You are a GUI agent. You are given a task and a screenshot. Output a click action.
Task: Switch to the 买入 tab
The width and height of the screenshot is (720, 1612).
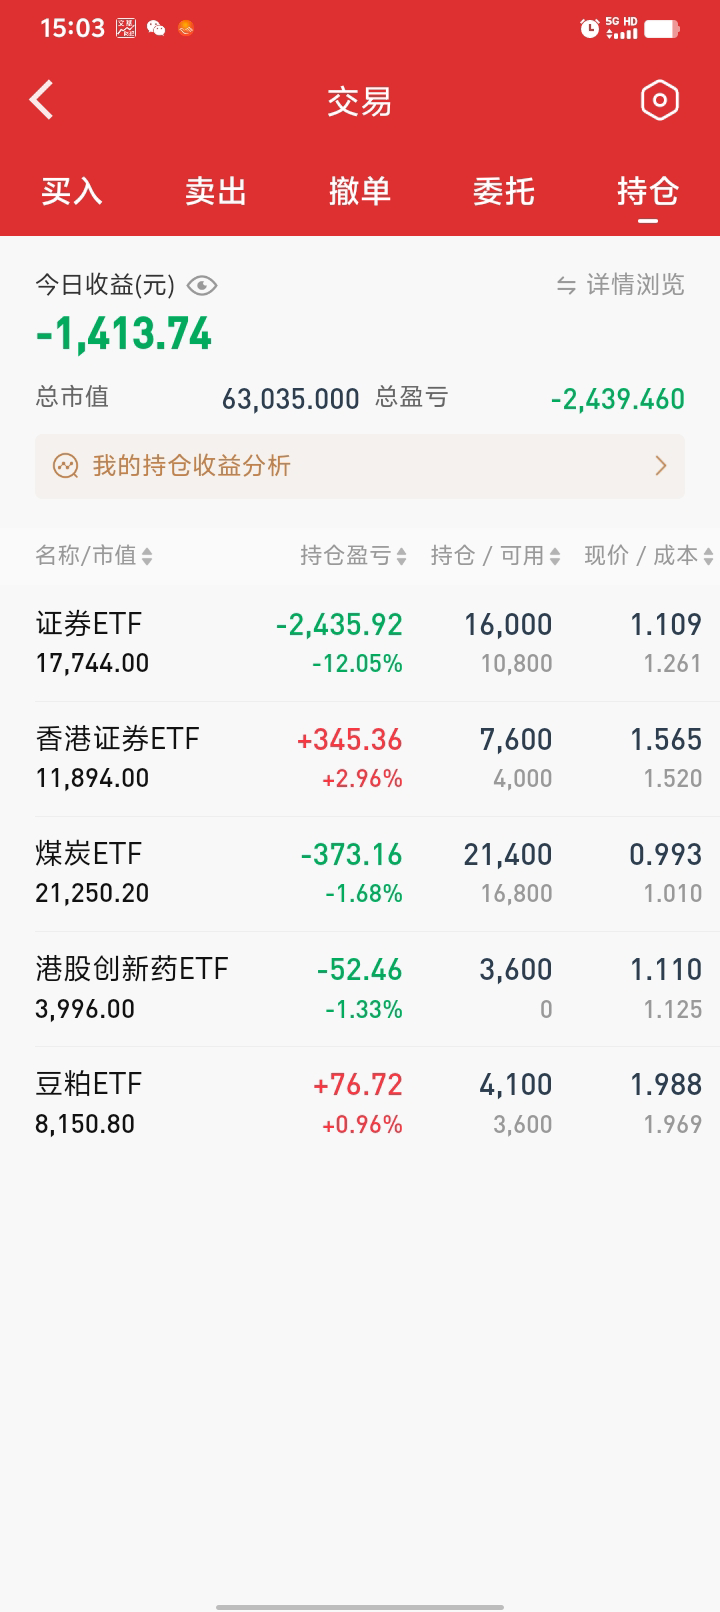[72, 191]
